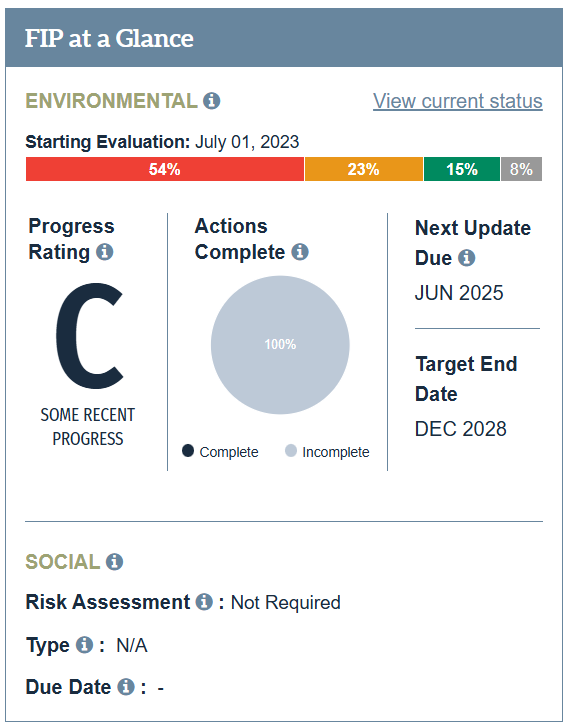
Task: Click the green 15% bar segment
Action: [x=462, y=169]
